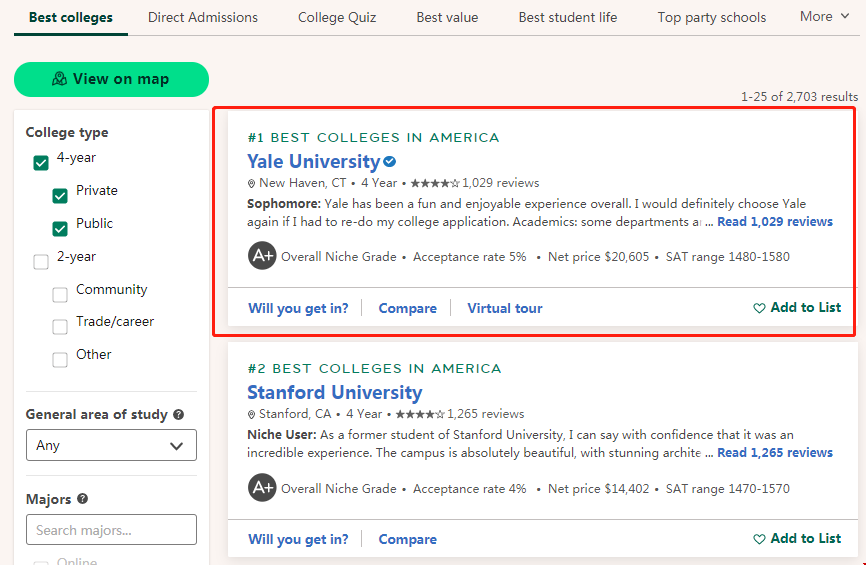Uncheck the Private checkbox
The width and height of the screenshot is (866, 565).
(x=60, y=196)
